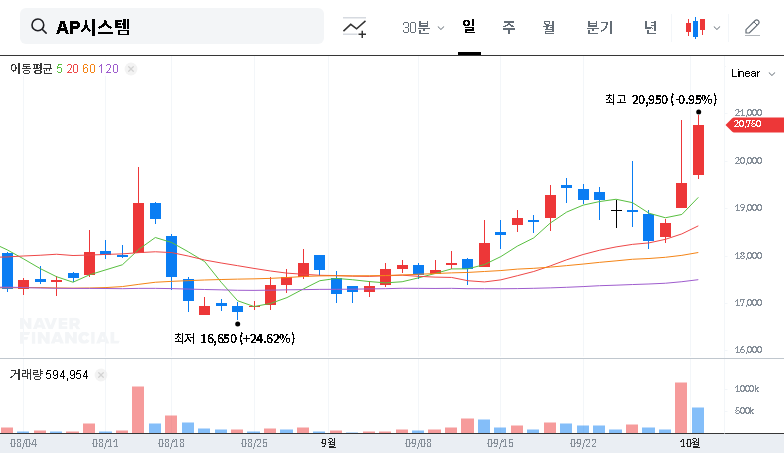Switch to the 주 weekly tab
This screenshot has width=784, height=453.
[508, 28]
